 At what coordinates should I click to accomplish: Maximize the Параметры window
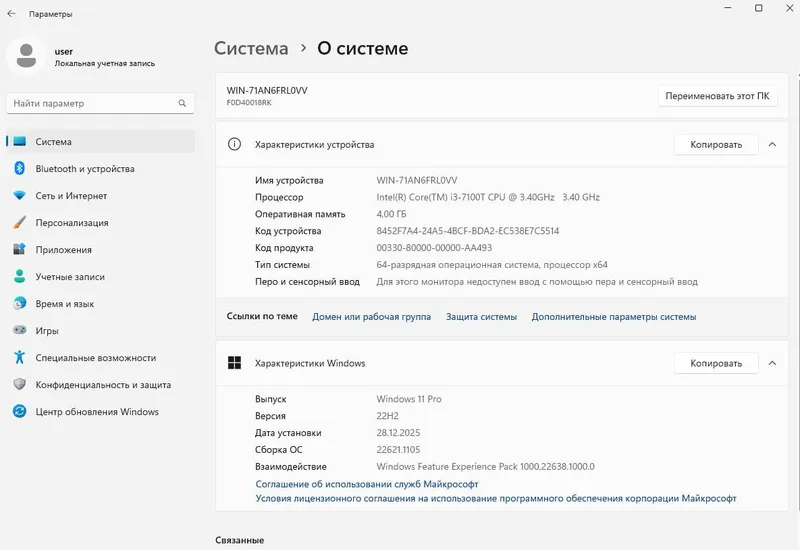759,8
